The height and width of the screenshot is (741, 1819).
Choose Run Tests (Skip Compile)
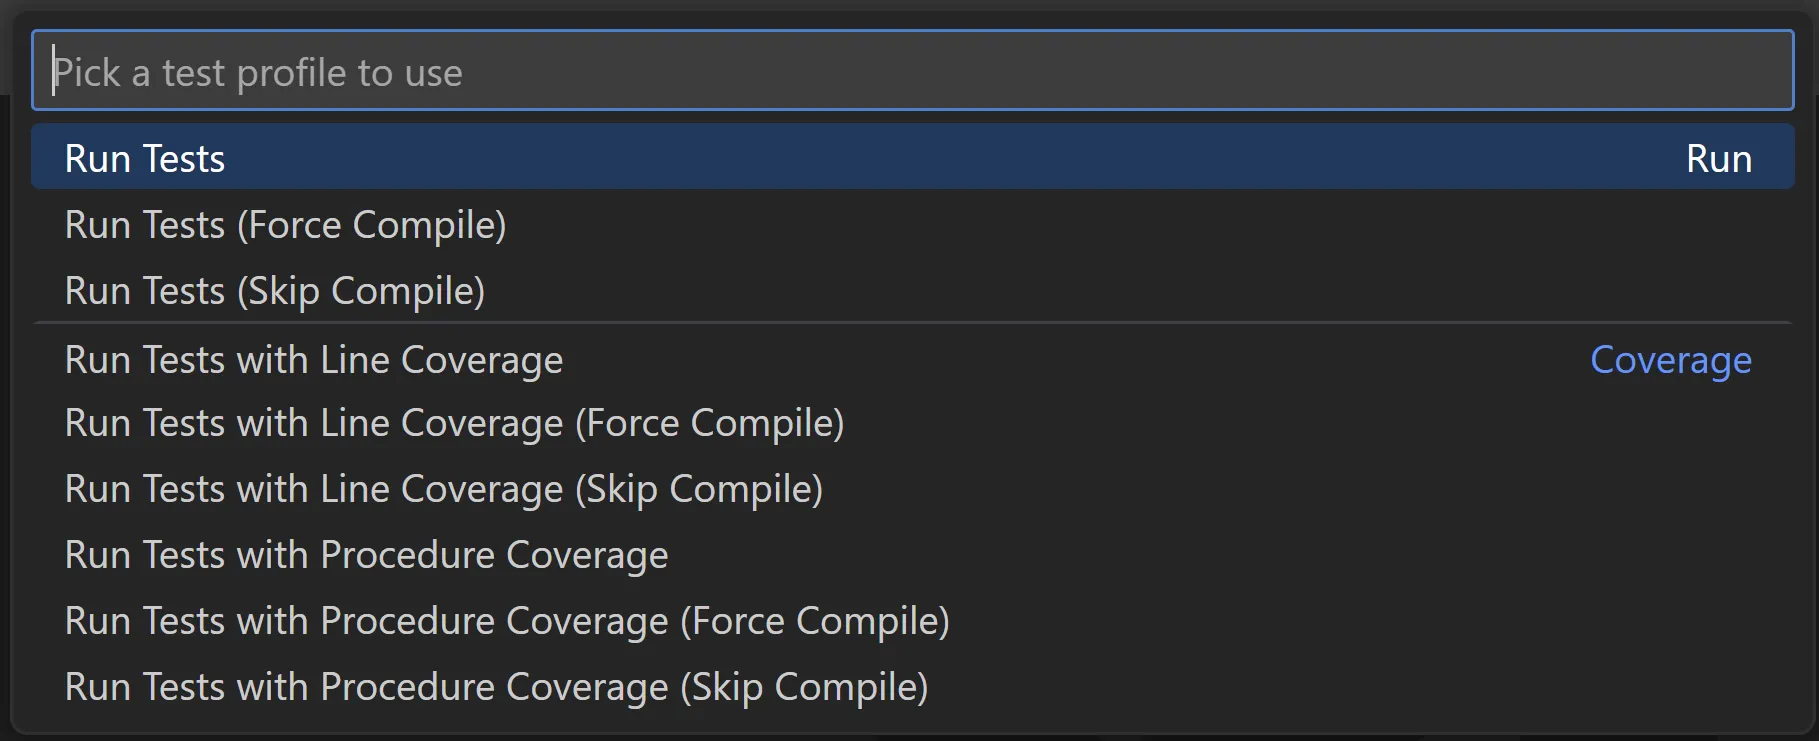(275, 291)
